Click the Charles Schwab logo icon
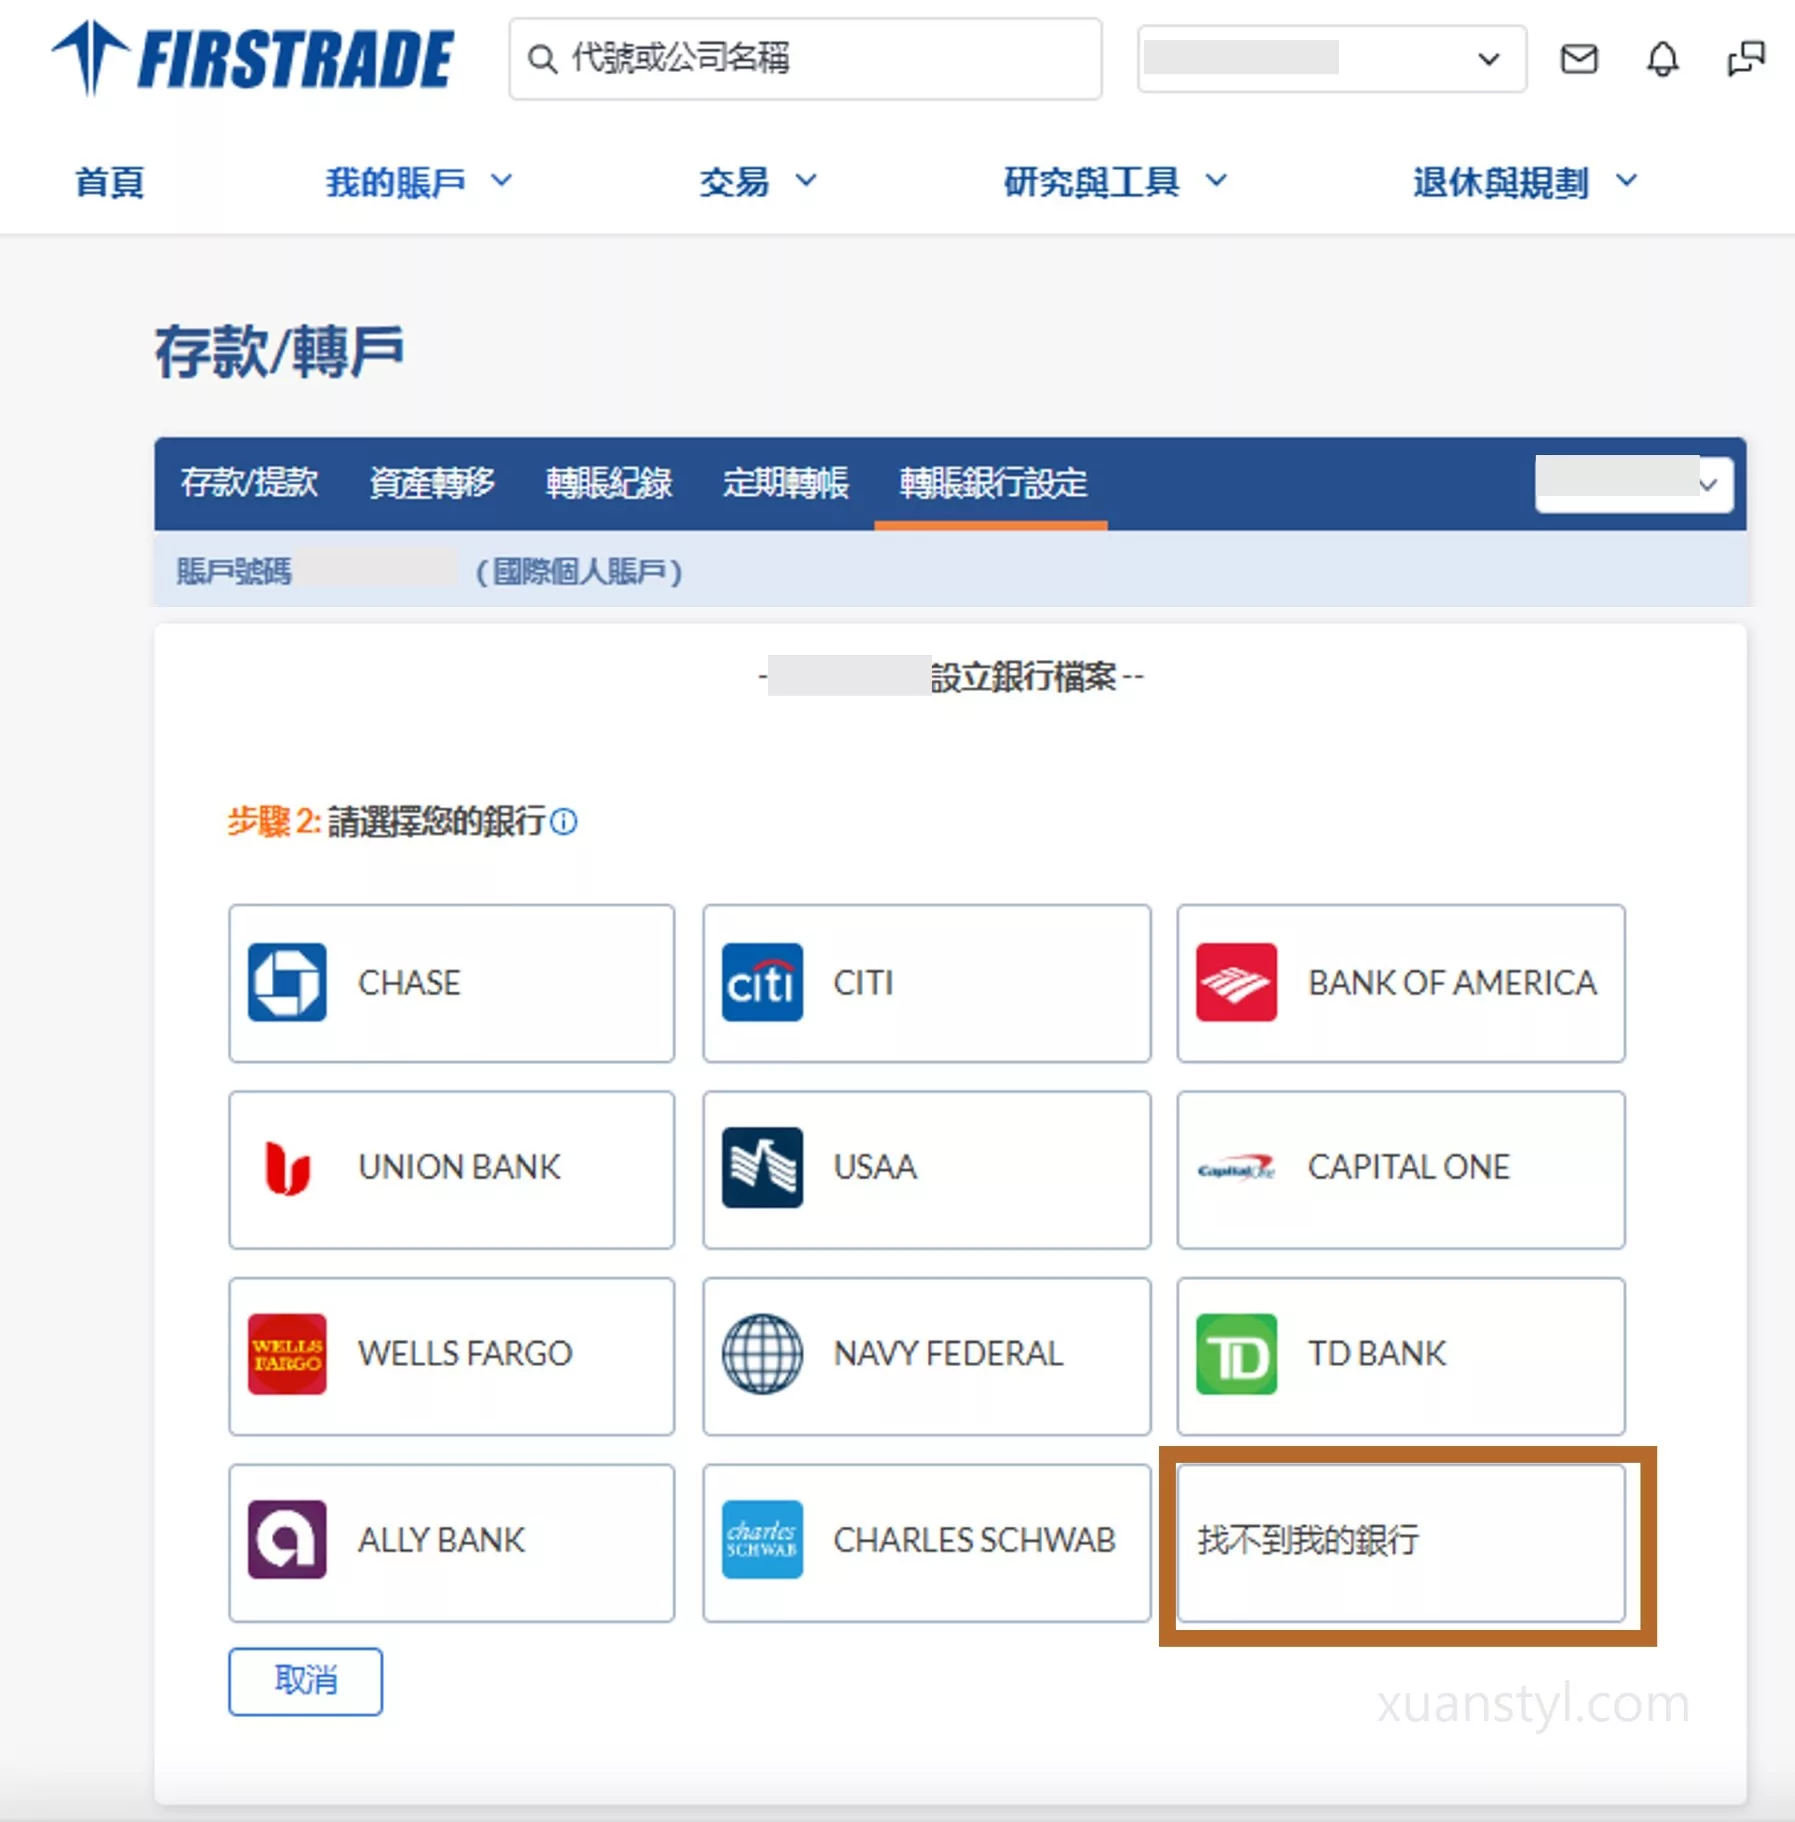Viewport: 1795px width, 1822px height. tap(762, 1540)
